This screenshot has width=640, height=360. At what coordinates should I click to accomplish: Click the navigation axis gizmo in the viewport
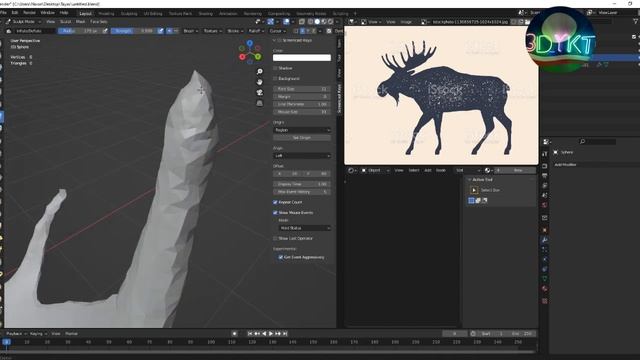tap(250, 52)
